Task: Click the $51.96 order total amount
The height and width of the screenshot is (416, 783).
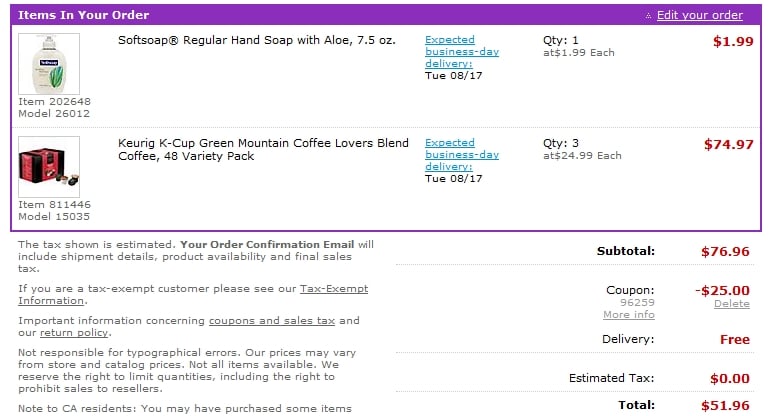Action: (725, 406)
